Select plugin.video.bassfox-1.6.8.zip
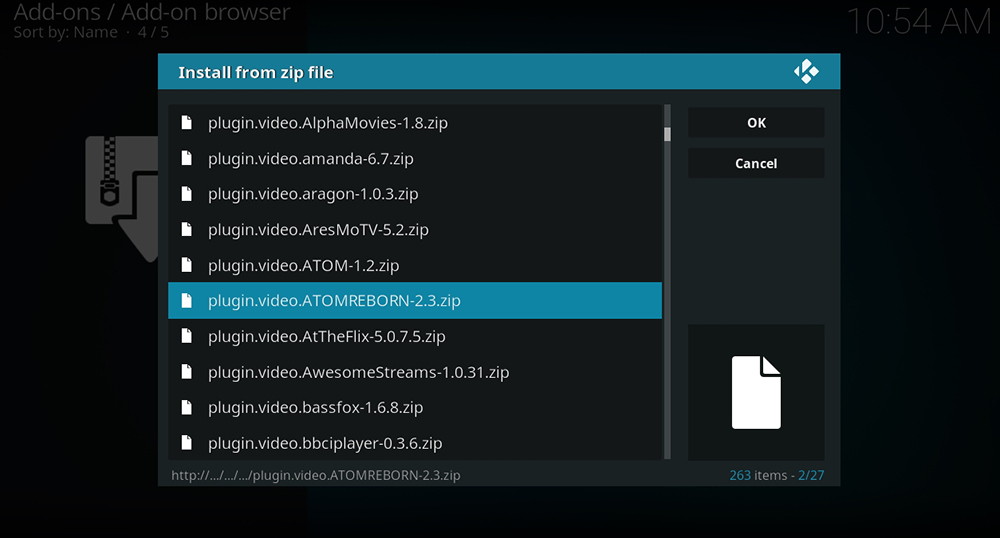This screenshot has width=1000, height=538. coord(415,407)
